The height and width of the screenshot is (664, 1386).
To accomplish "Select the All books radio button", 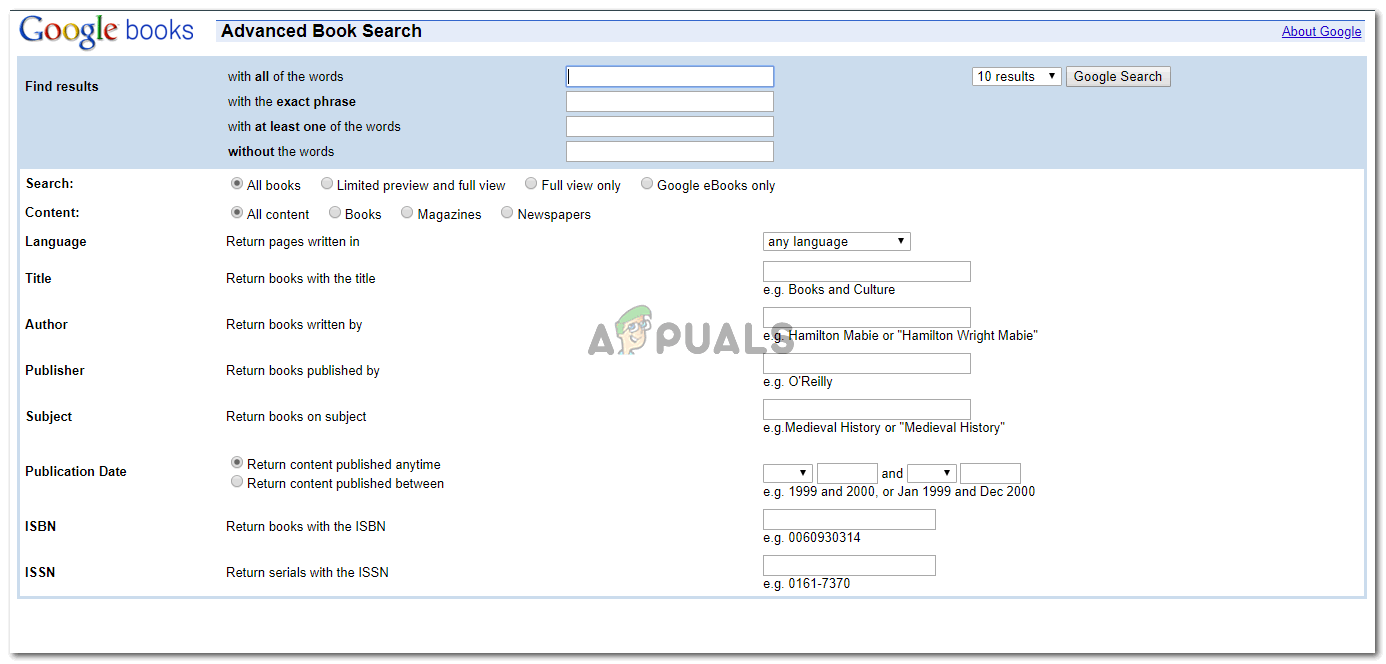I will (237, 184).
